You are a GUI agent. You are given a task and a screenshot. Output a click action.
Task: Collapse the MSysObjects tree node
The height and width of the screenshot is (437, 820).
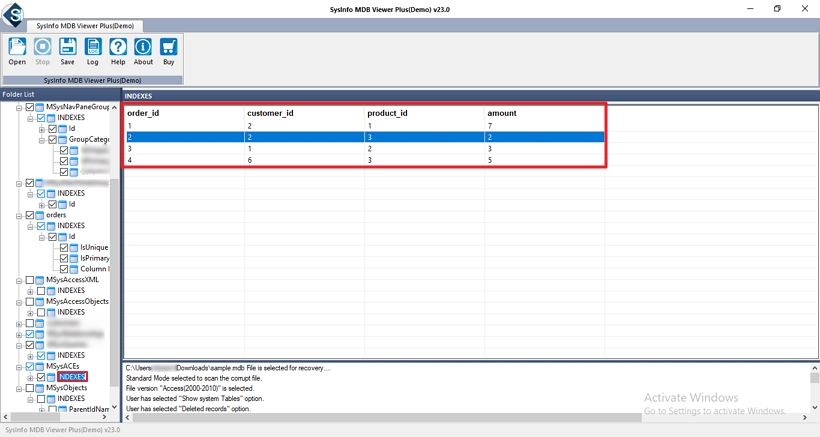[19, 388]
